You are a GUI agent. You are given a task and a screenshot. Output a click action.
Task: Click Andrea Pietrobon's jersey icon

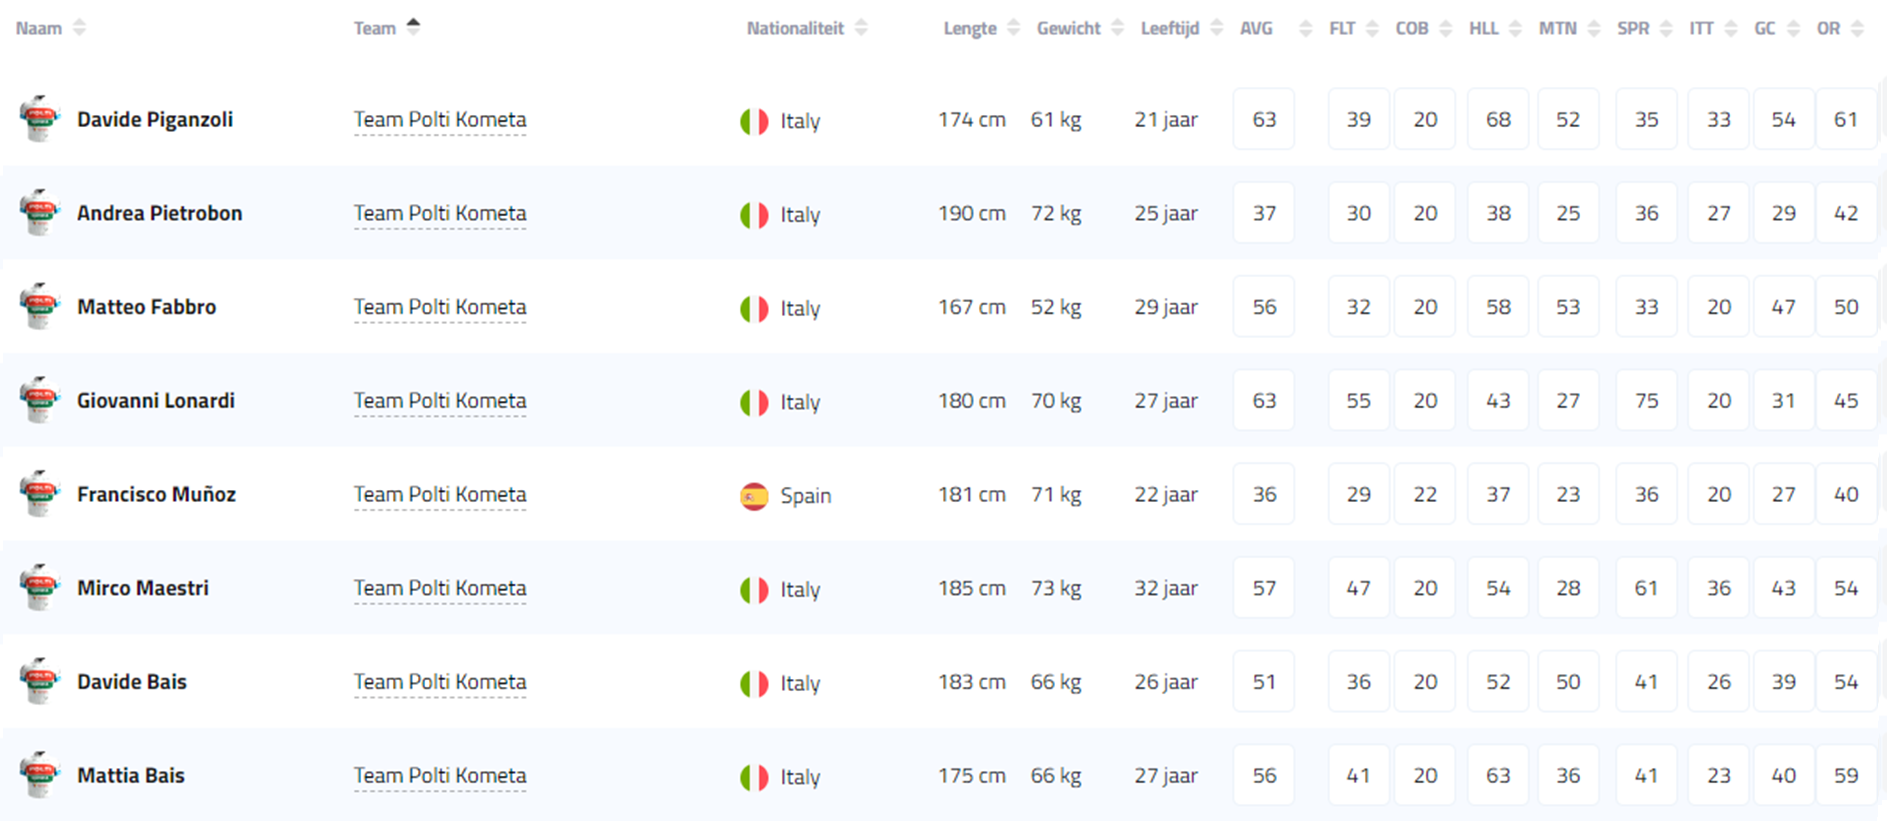39,213
